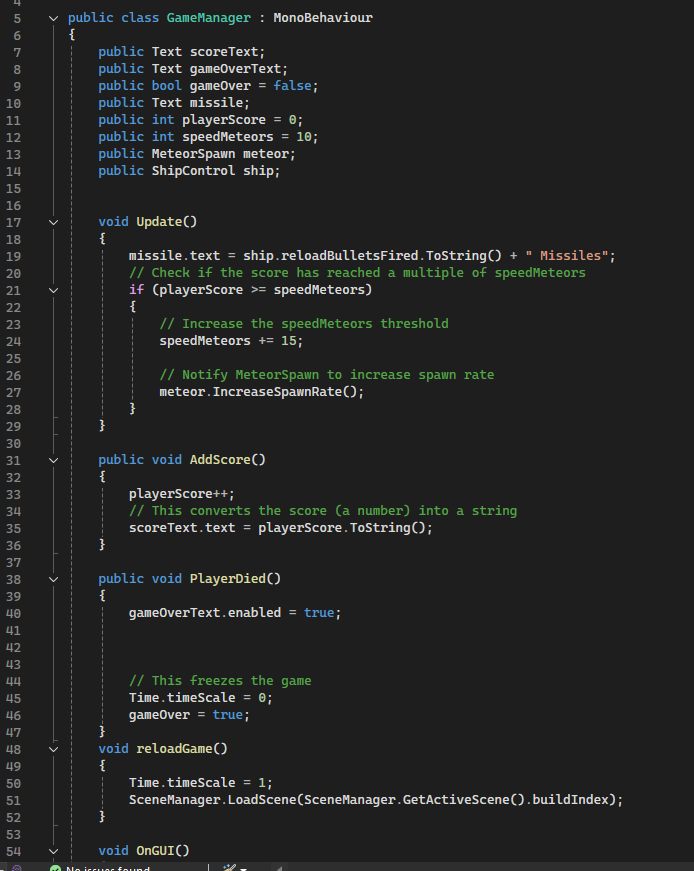Click the "missile" field name on line 10
Image resolution: width=694 pixels, height=871 pixels.
216,103
